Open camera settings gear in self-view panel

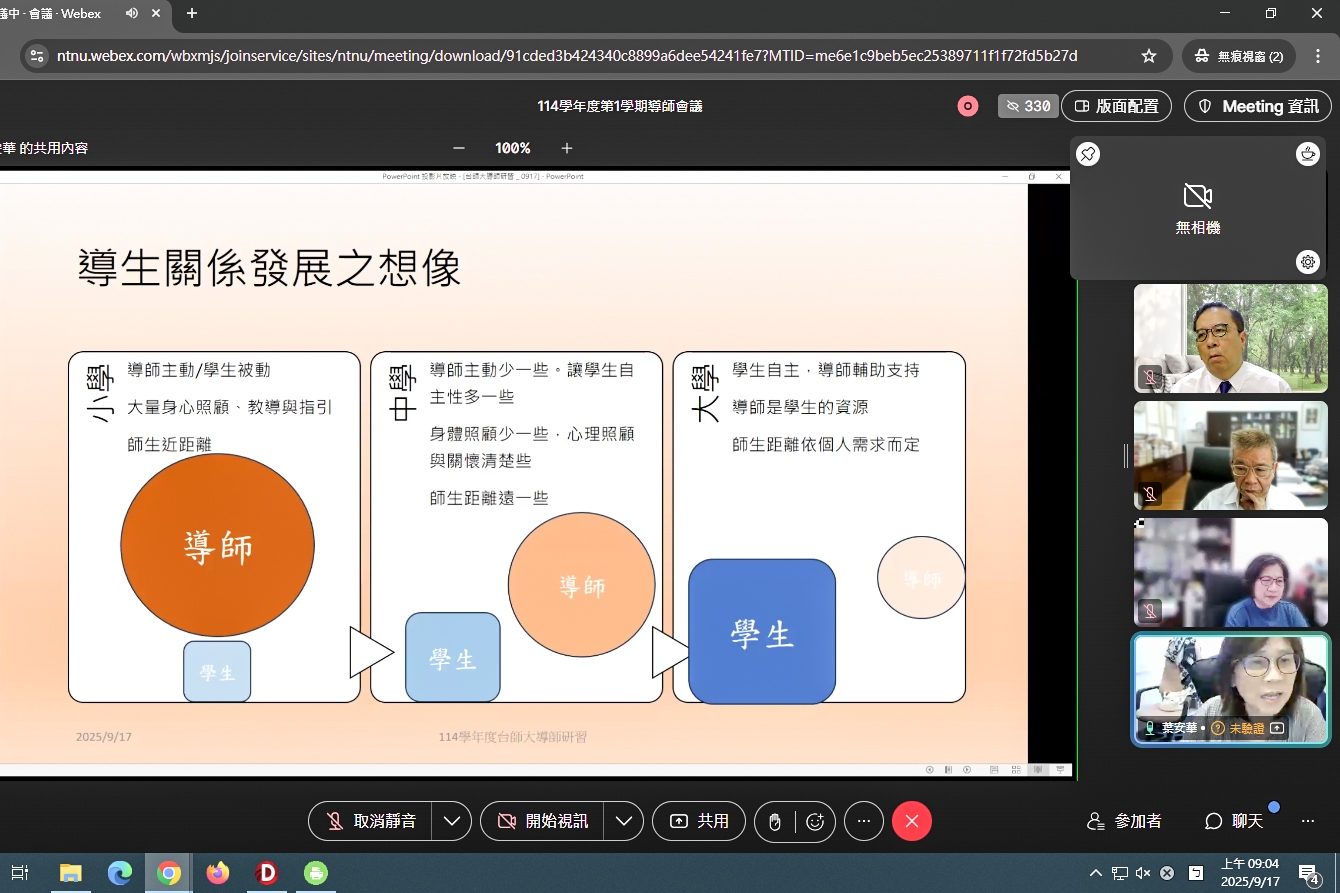tap(1307, 262)
